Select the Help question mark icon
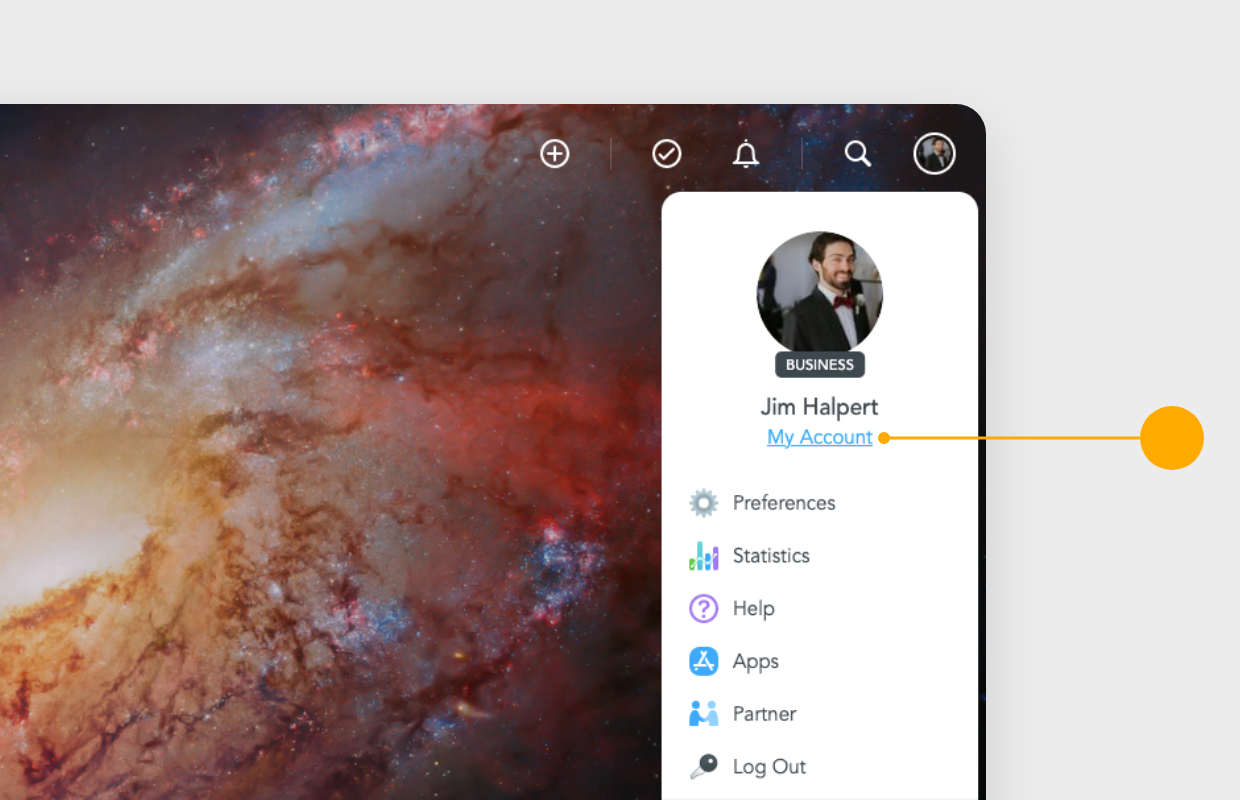 [704, 608]
